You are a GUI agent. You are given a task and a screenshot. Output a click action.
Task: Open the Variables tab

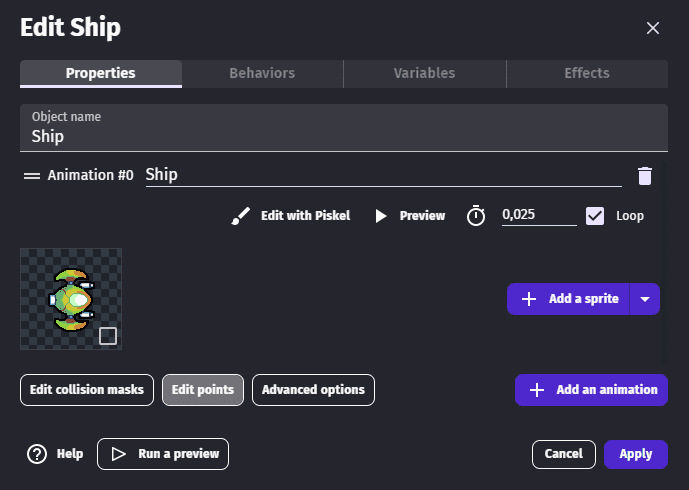pyautogui.click(x=424, y=73)
